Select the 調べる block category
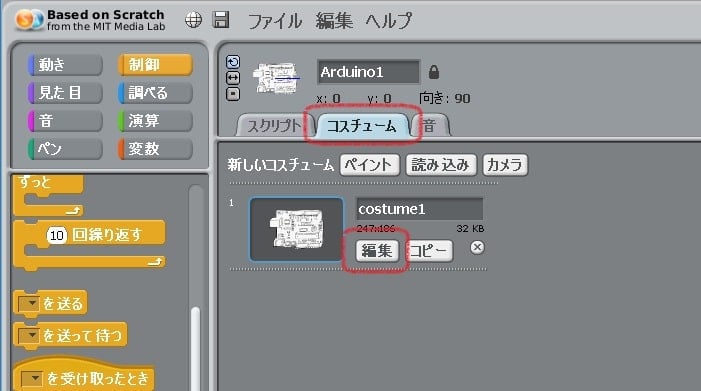Image resolution: width=701 pixels, height=391 pixels. pos(156,93)
